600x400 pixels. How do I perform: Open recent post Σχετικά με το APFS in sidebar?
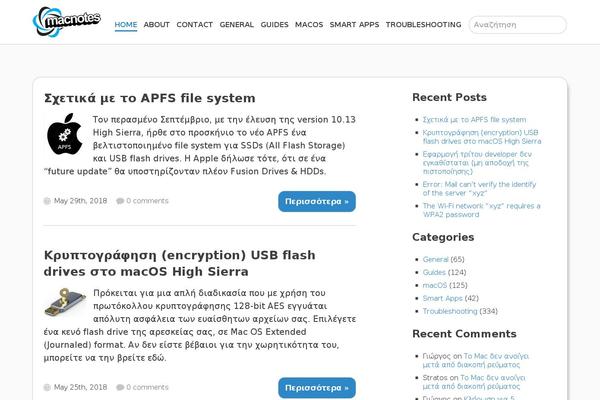pos(474,120)
